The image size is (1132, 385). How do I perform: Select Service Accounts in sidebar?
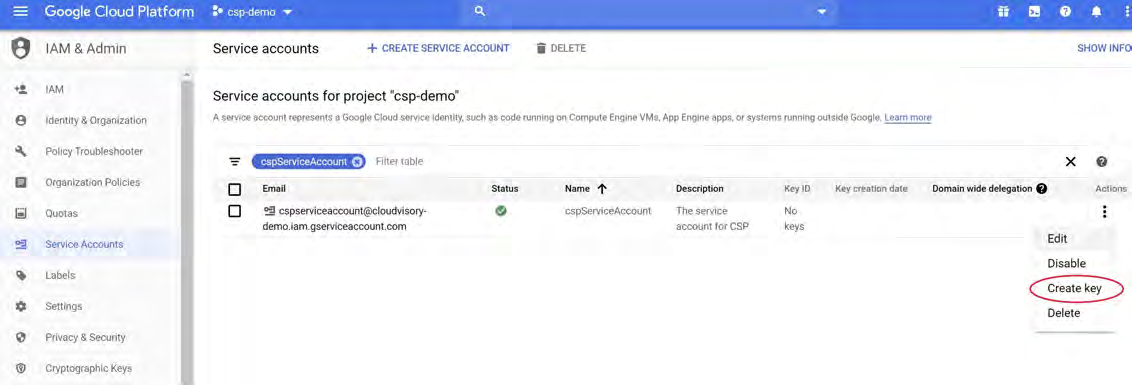84,244
